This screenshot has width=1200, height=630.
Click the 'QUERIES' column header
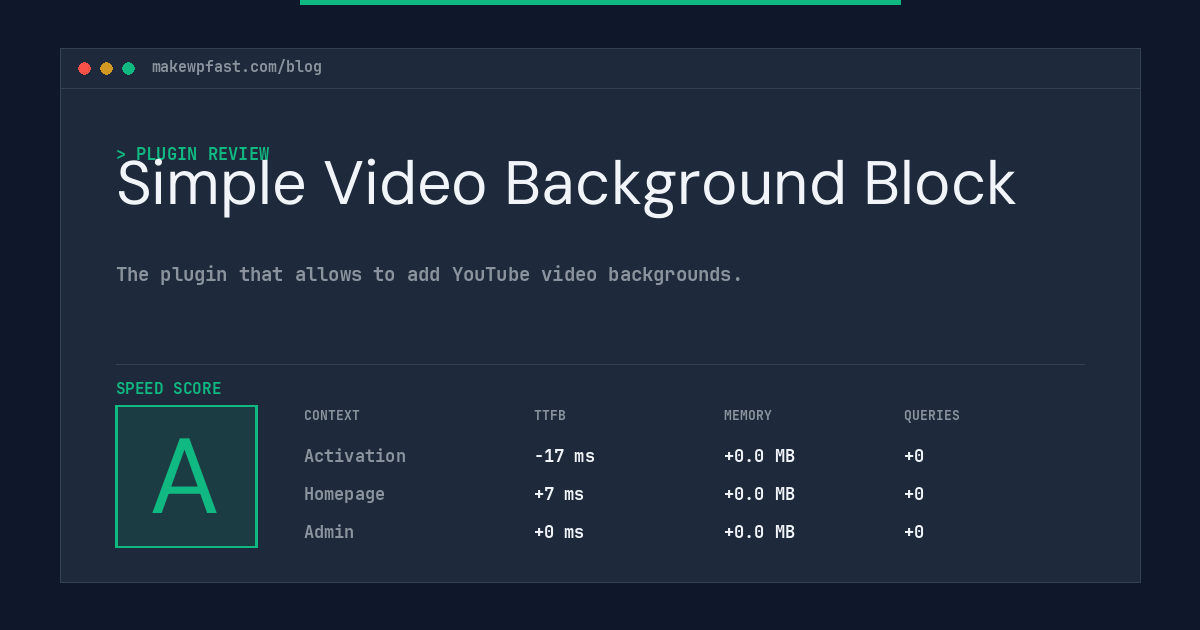point(932,416)
